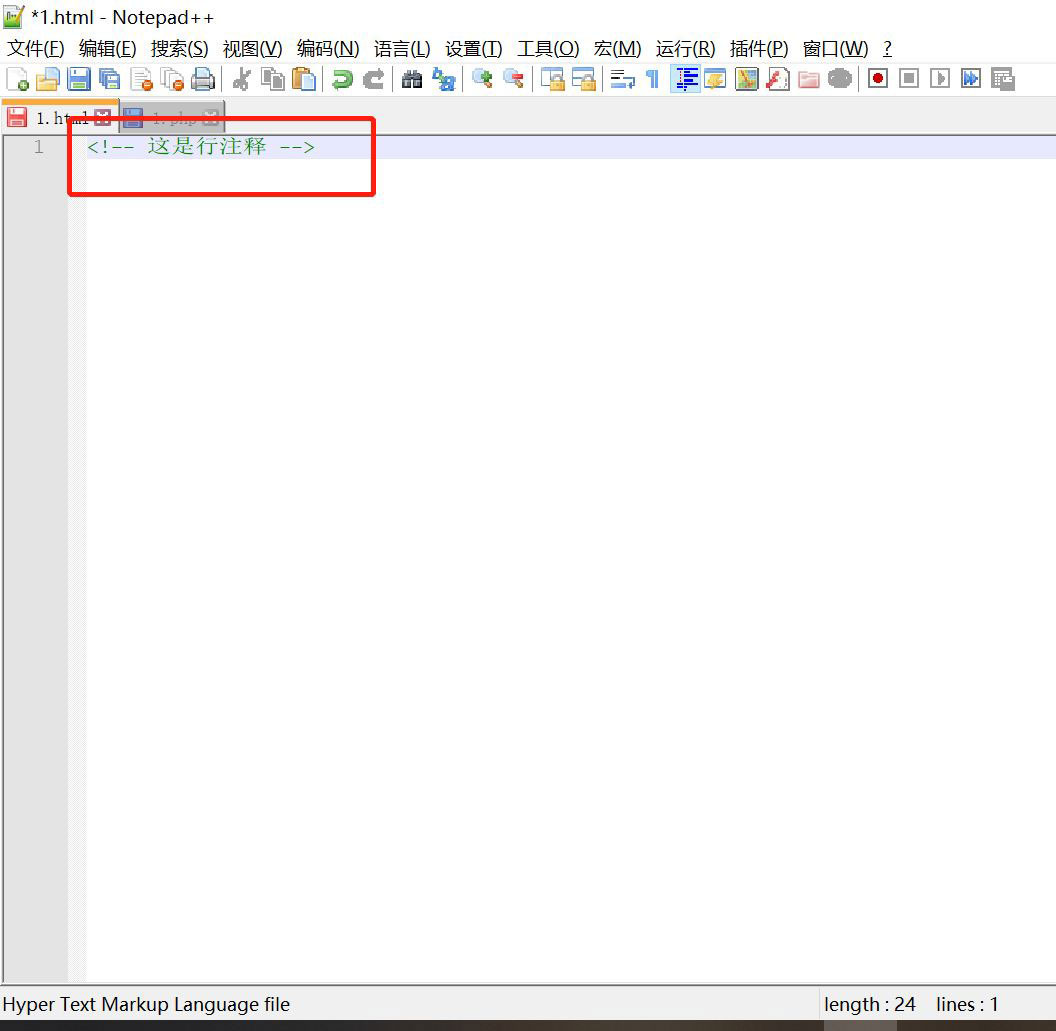
Task: Zoom out with the magnifier minus icon
Action: point(514,79)
